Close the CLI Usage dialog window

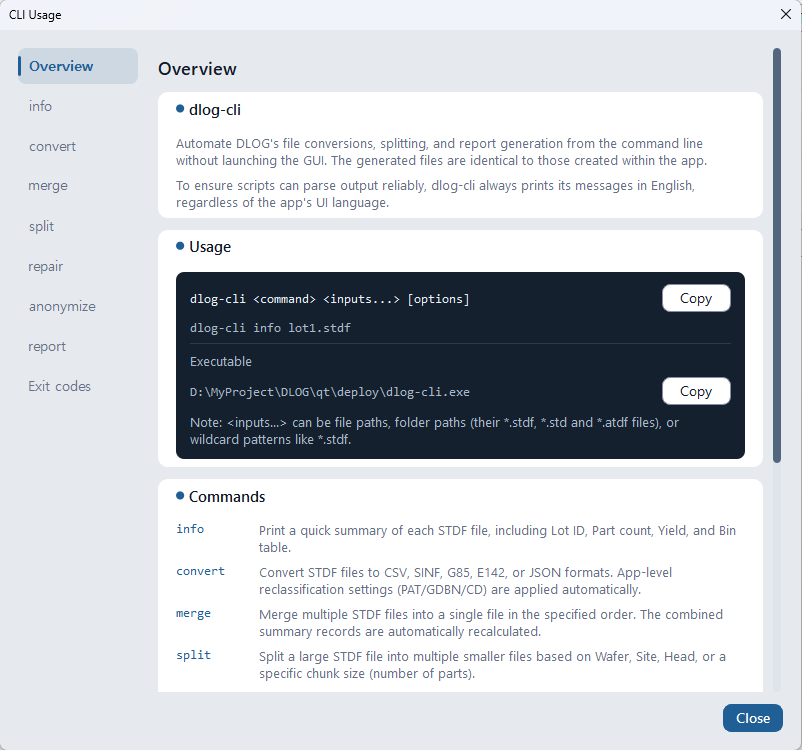click(786, 14)
